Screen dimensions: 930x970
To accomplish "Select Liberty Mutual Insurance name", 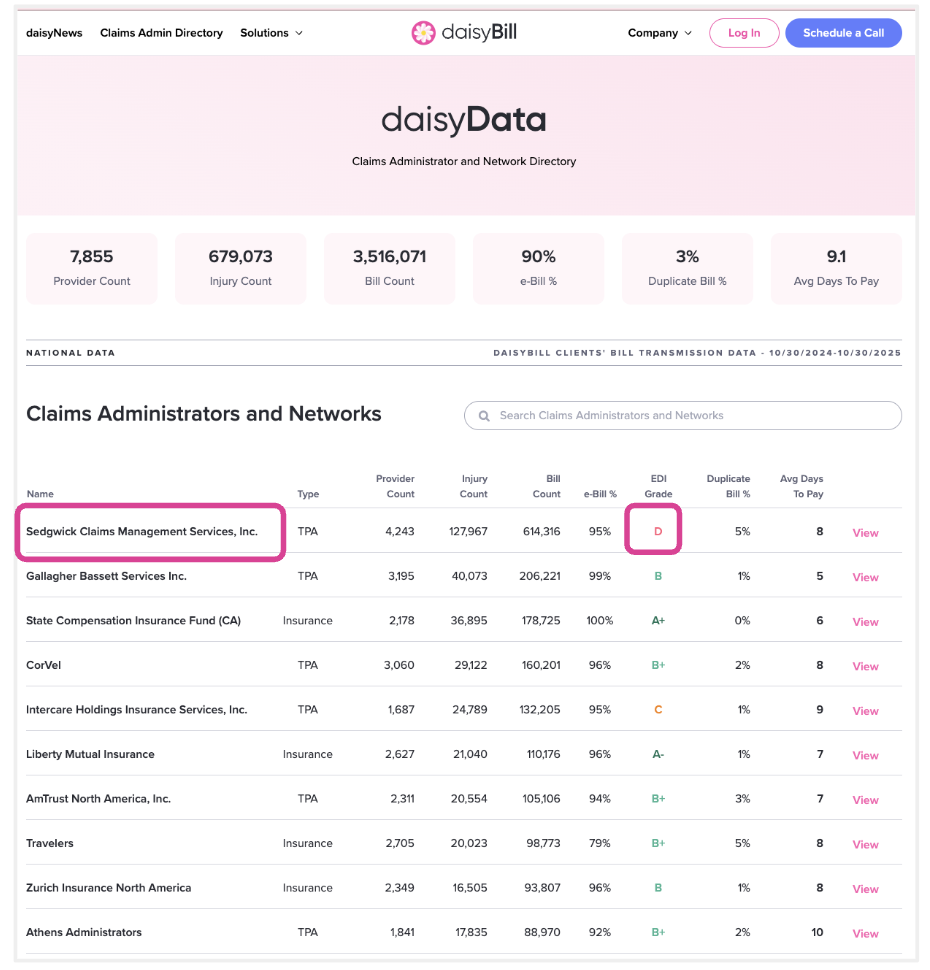I will pos(90,754).
